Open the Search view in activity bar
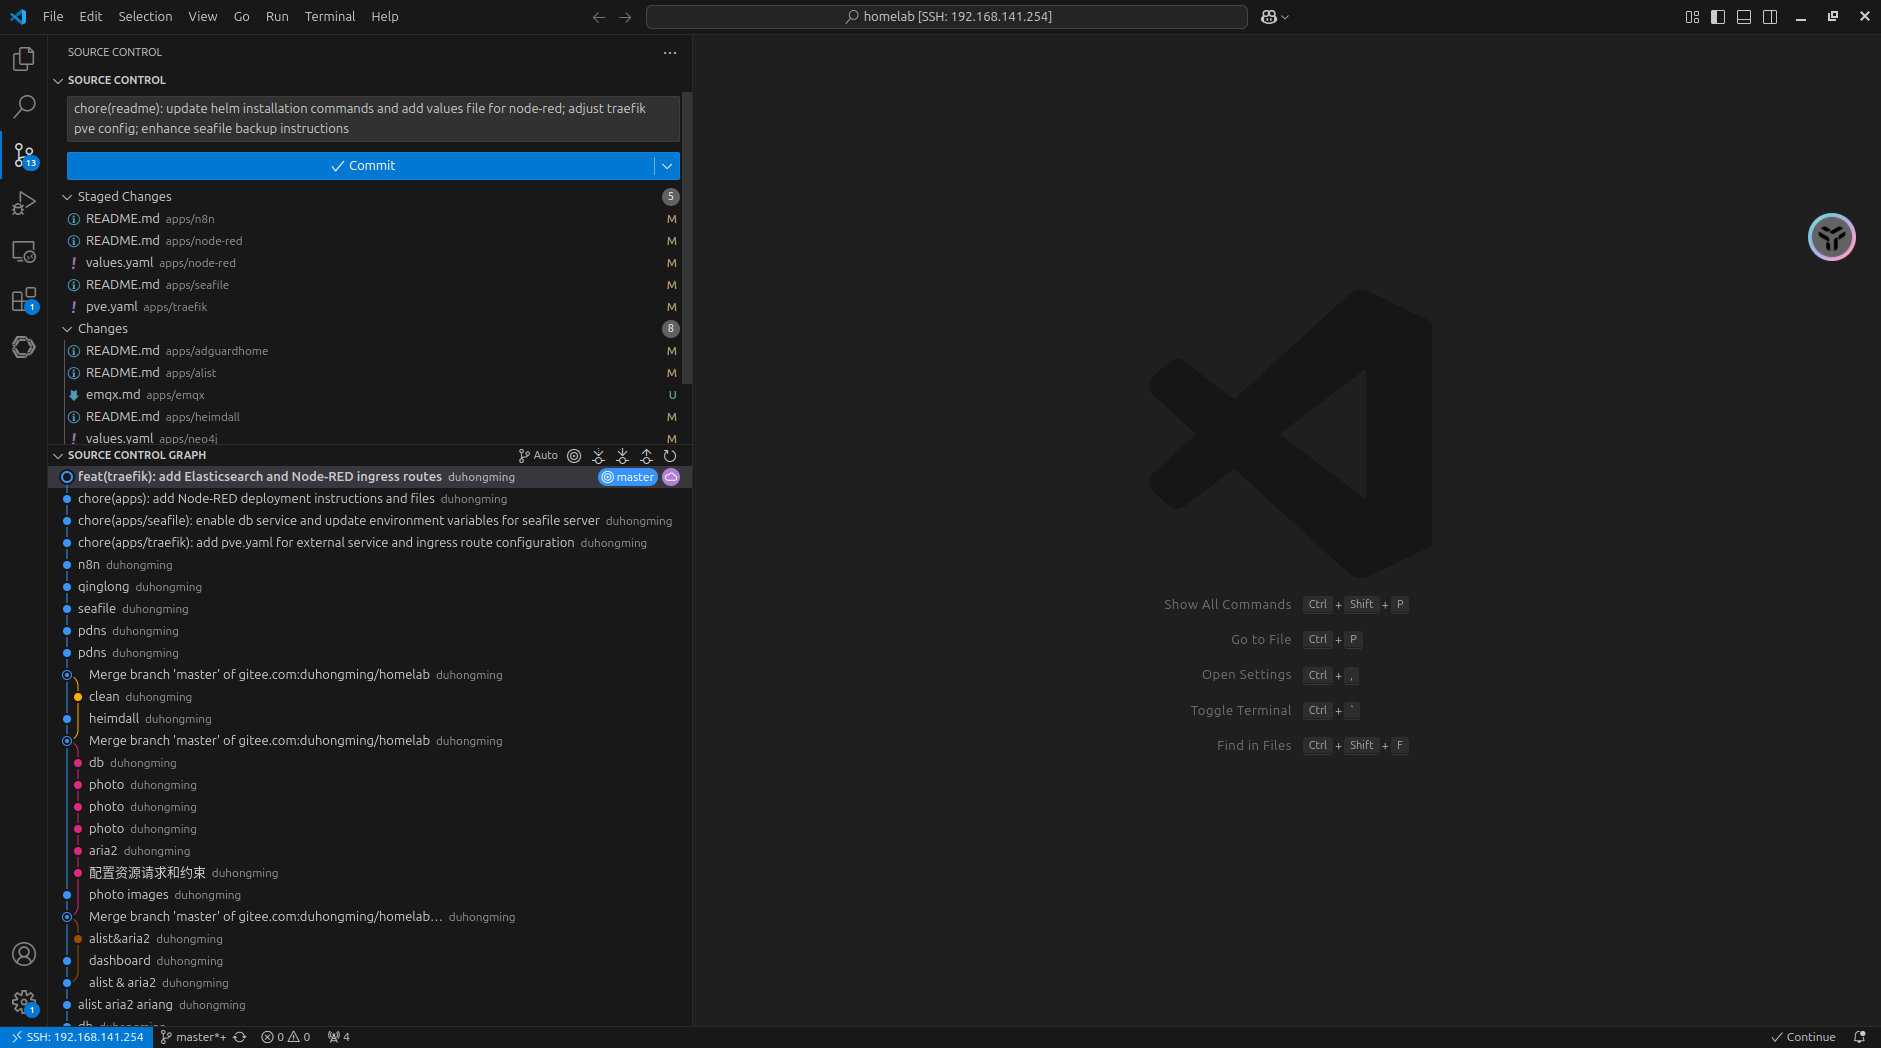 tap(24, 107)
